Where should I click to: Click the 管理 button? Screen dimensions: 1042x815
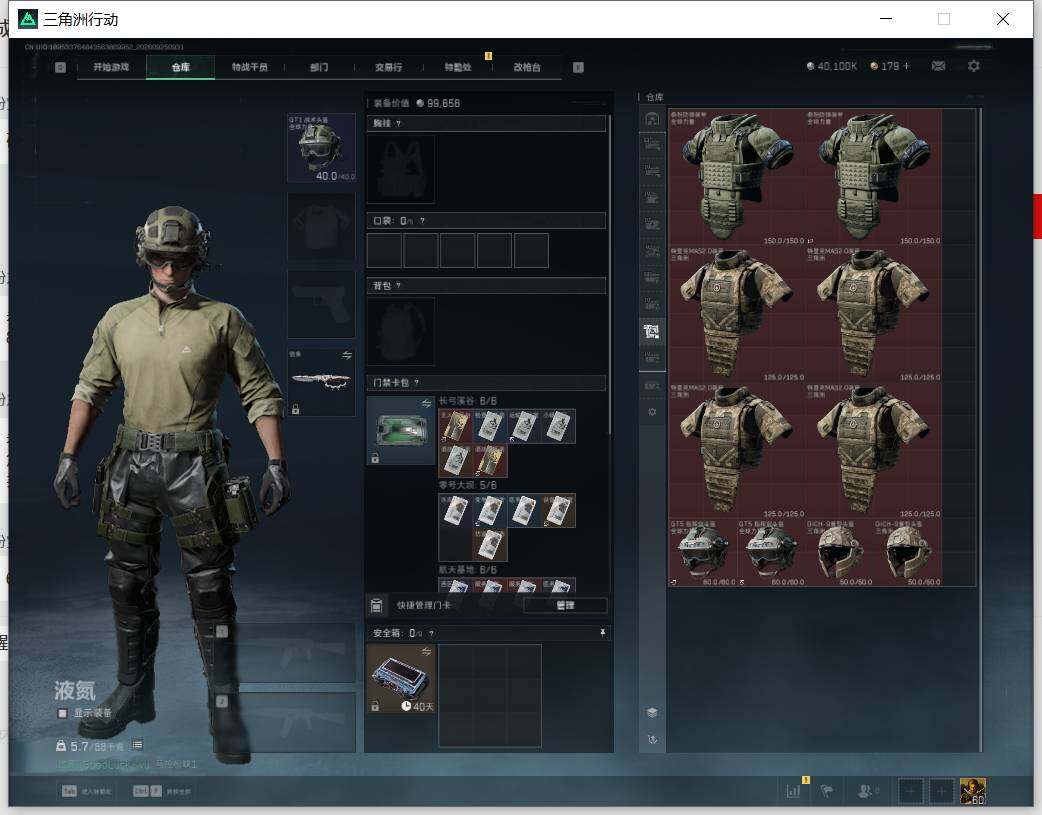[565, 606]
